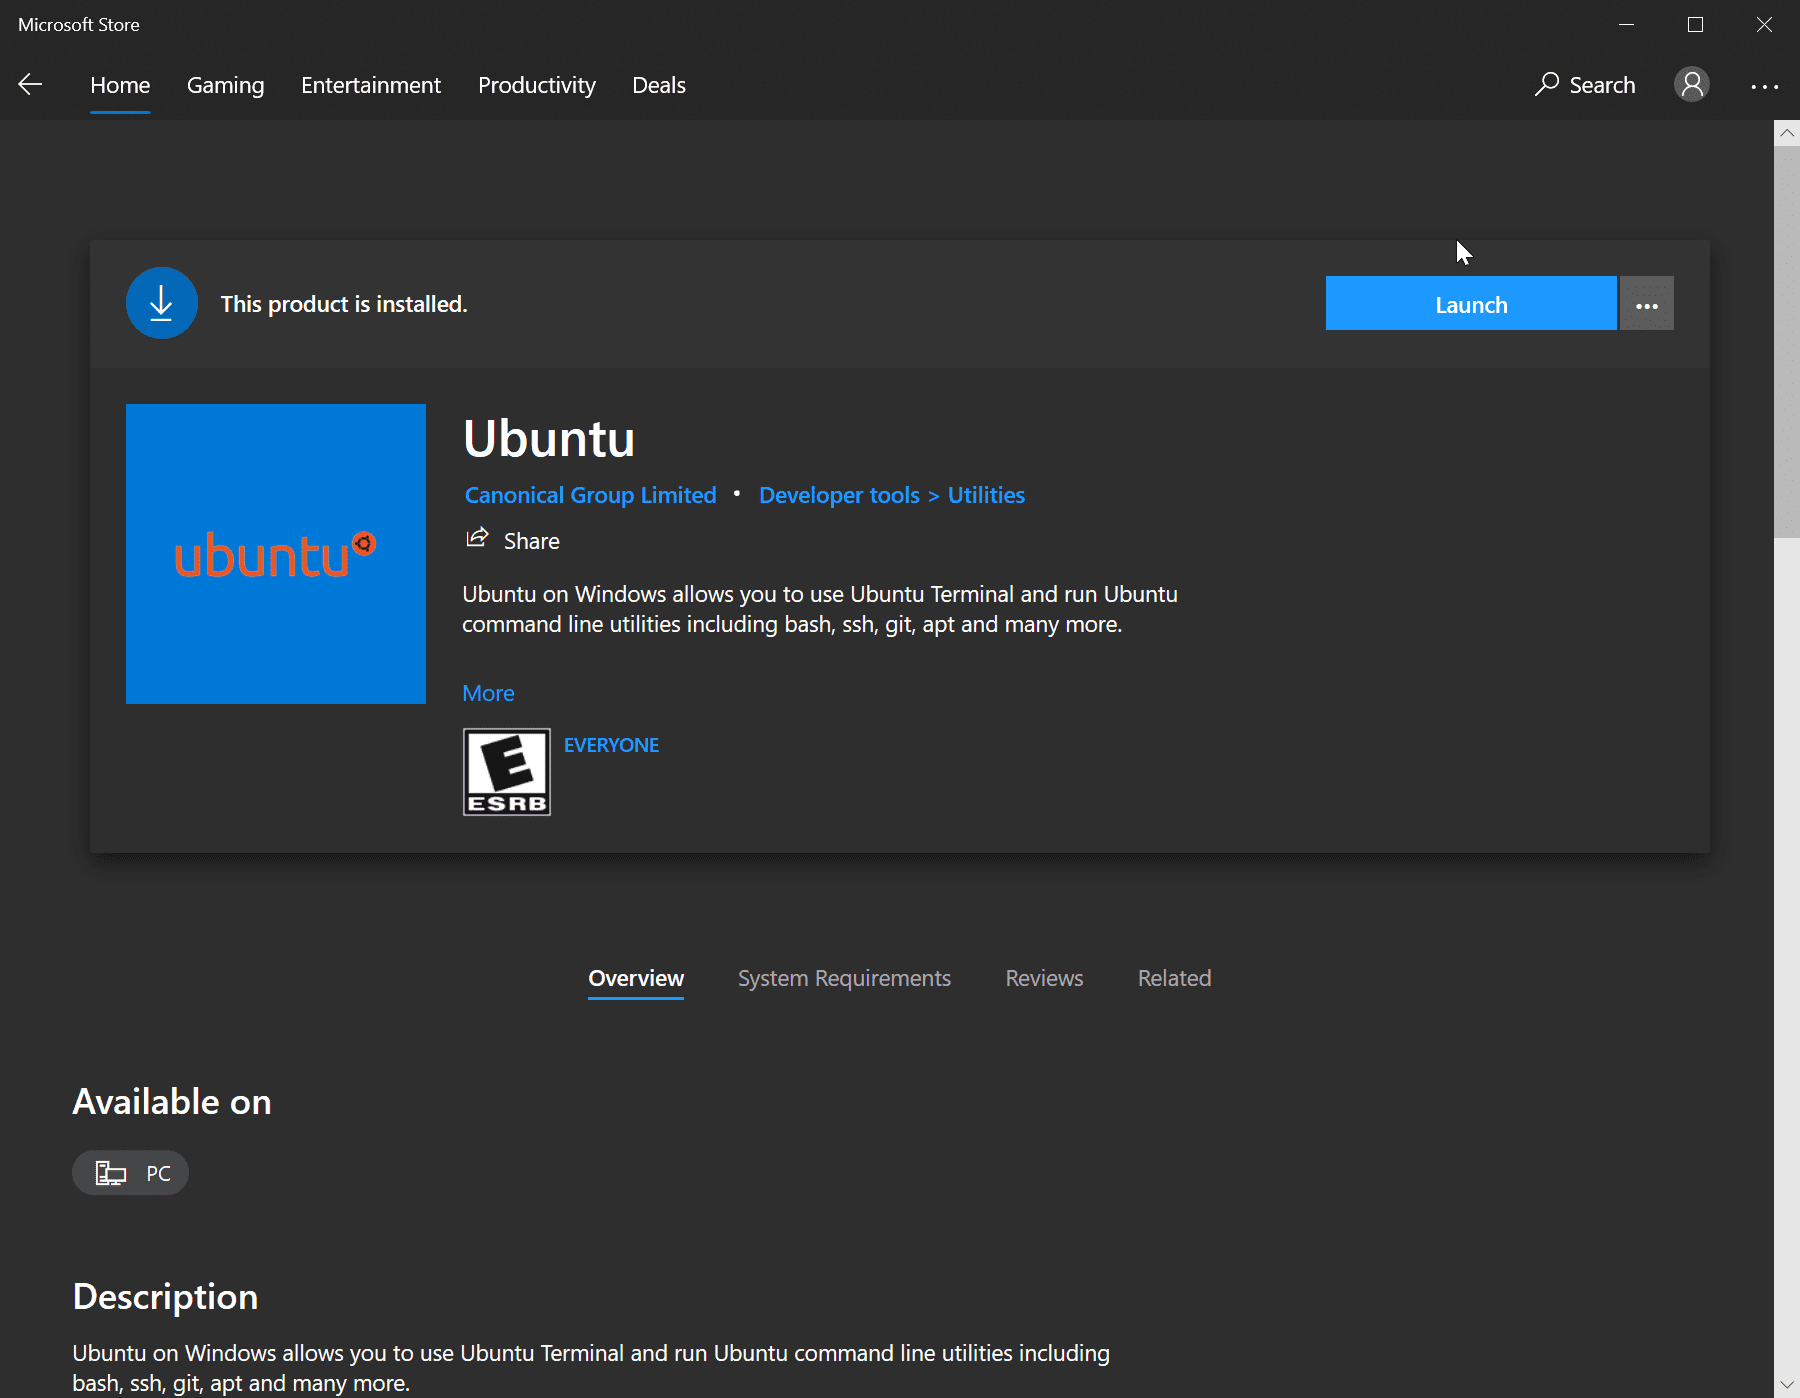
Task: Click the EVERYONE rating link
Action: tap(611, 744)
